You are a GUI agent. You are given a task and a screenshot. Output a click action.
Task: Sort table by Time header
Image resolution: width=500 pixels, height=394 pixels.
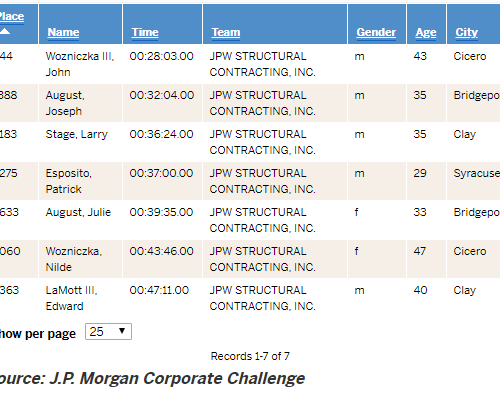[145, 32]
